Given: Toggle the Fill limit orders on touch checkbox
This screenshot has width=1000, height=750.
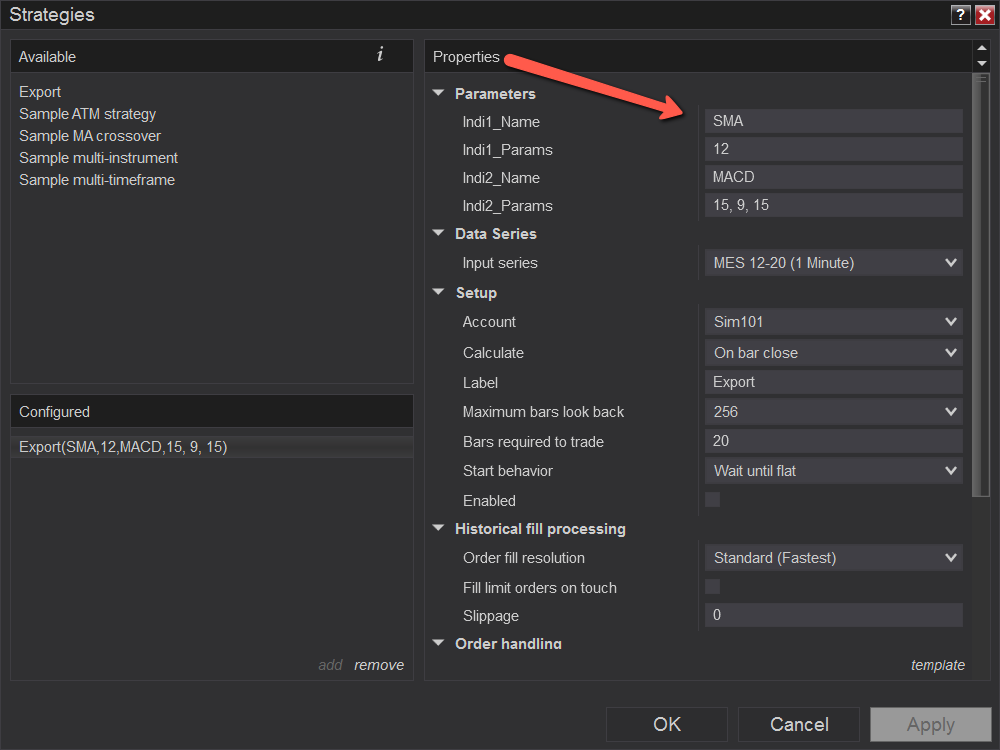Looking at the screenshot, I should point(712,587).
